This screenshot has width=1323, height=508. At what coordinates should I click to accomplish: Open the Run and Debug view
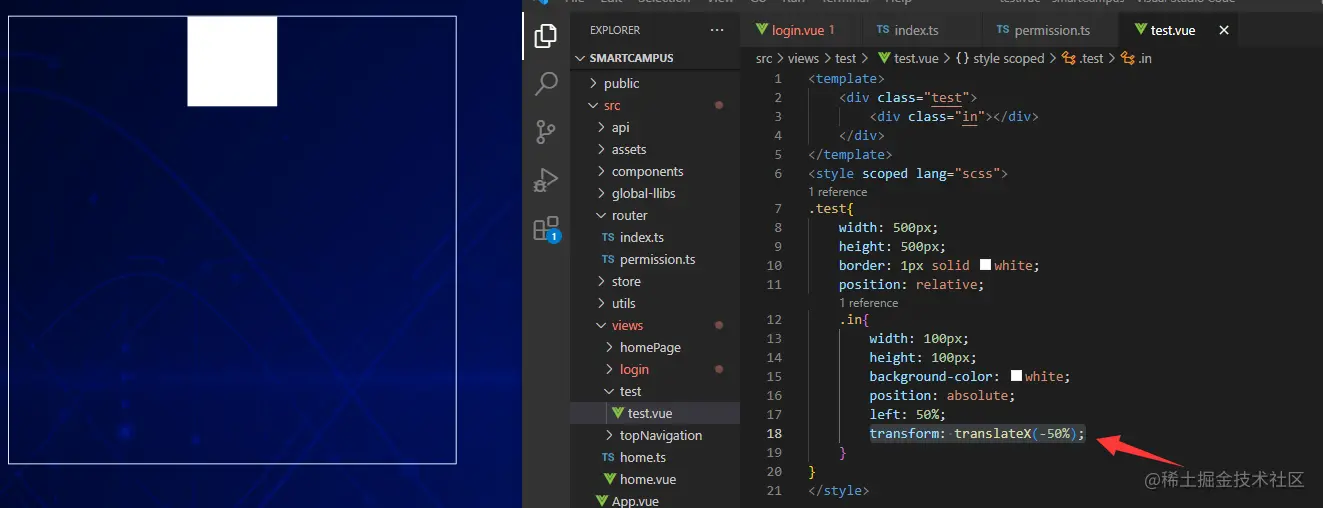(546, 180)
